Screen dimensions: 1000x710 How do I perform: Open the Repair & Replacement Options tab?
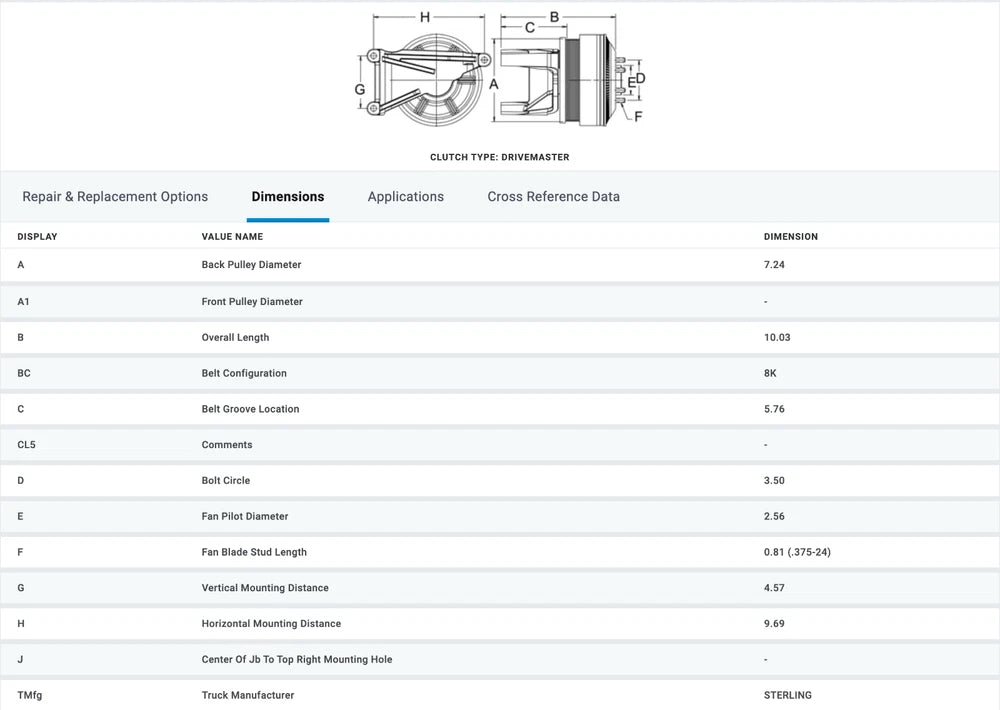click(x=115, y=197)
